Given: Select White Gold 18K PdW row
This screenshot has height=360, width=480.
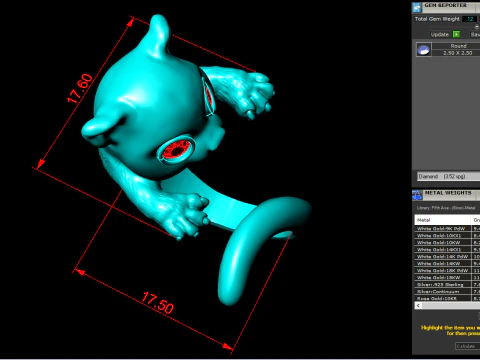Looking at the screenshot, I should pyautogui.click(x=447, y=271).
